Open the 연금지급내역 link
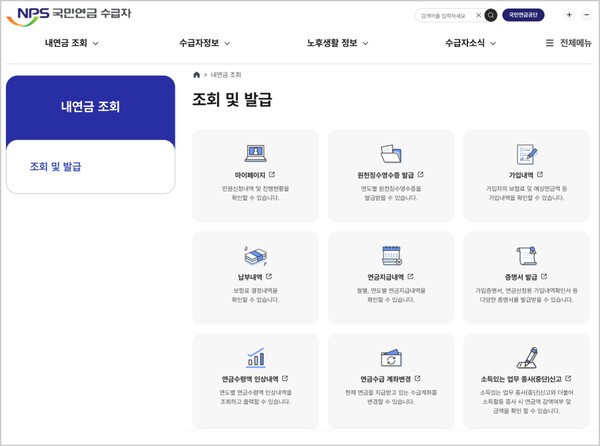This screenshot has height=446, width=600. pos(386,277)
